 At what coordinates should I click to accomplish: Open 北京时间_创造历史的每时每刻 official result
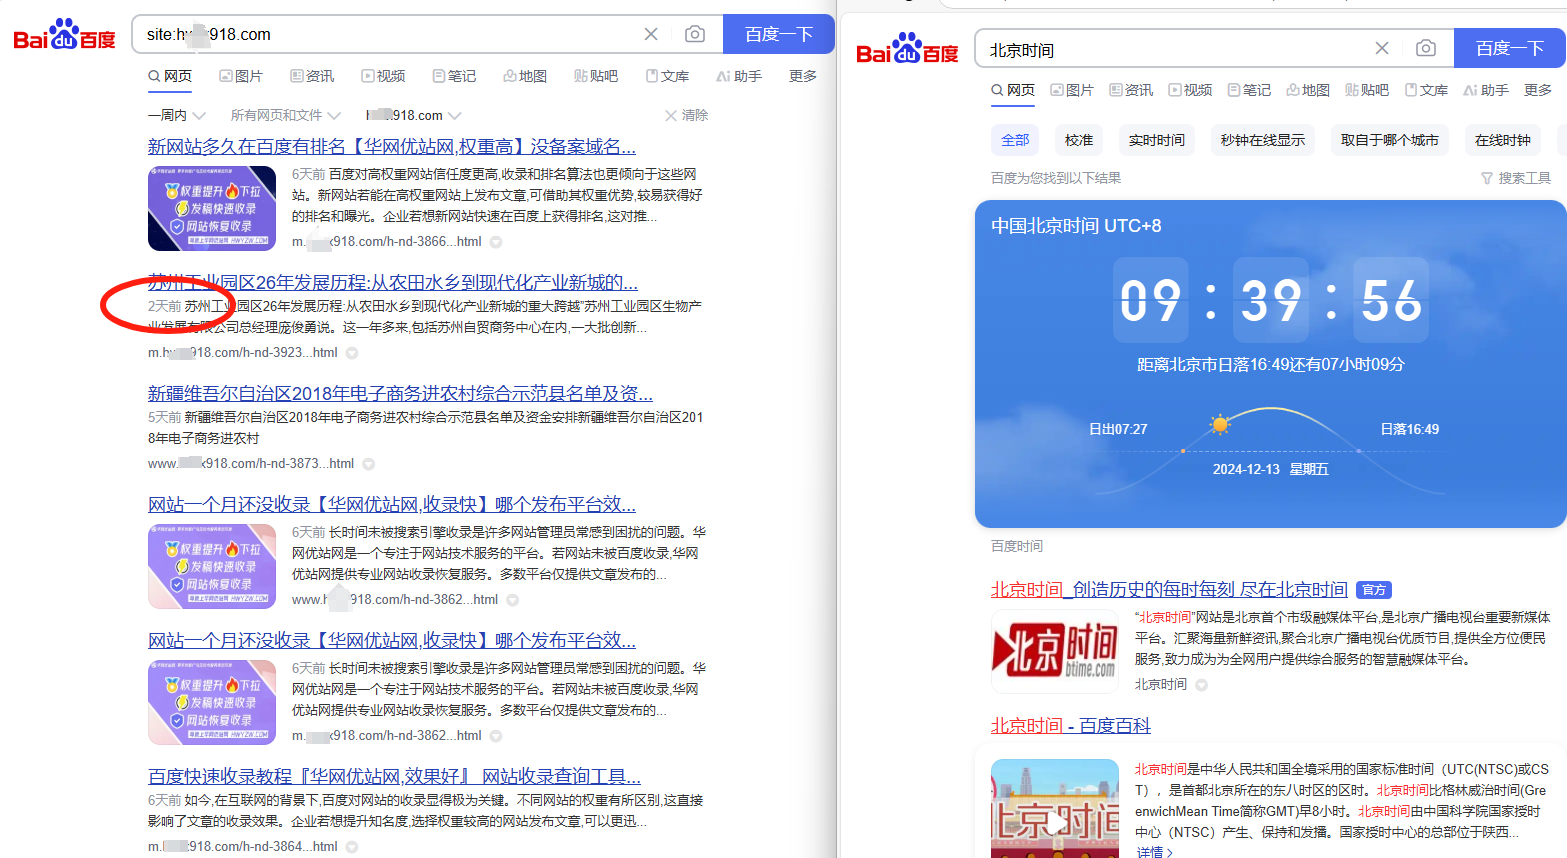point(1169,590)
